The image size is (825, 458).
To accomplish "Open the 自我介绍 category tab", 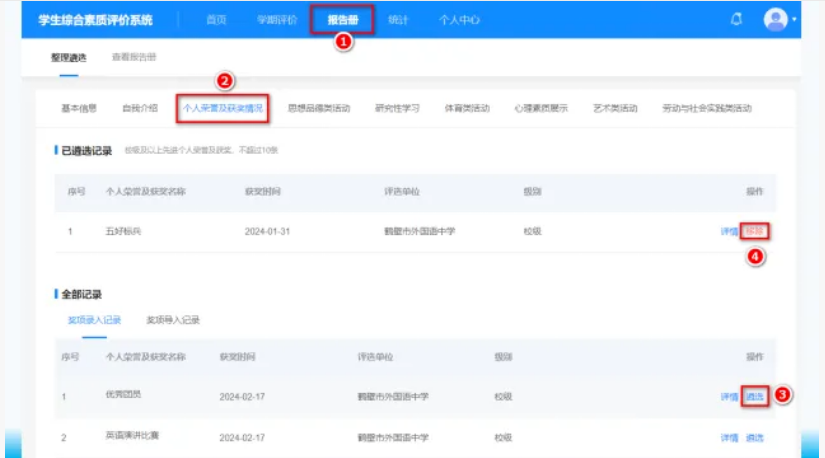I will pyautogui.click(x=139, y=108).
